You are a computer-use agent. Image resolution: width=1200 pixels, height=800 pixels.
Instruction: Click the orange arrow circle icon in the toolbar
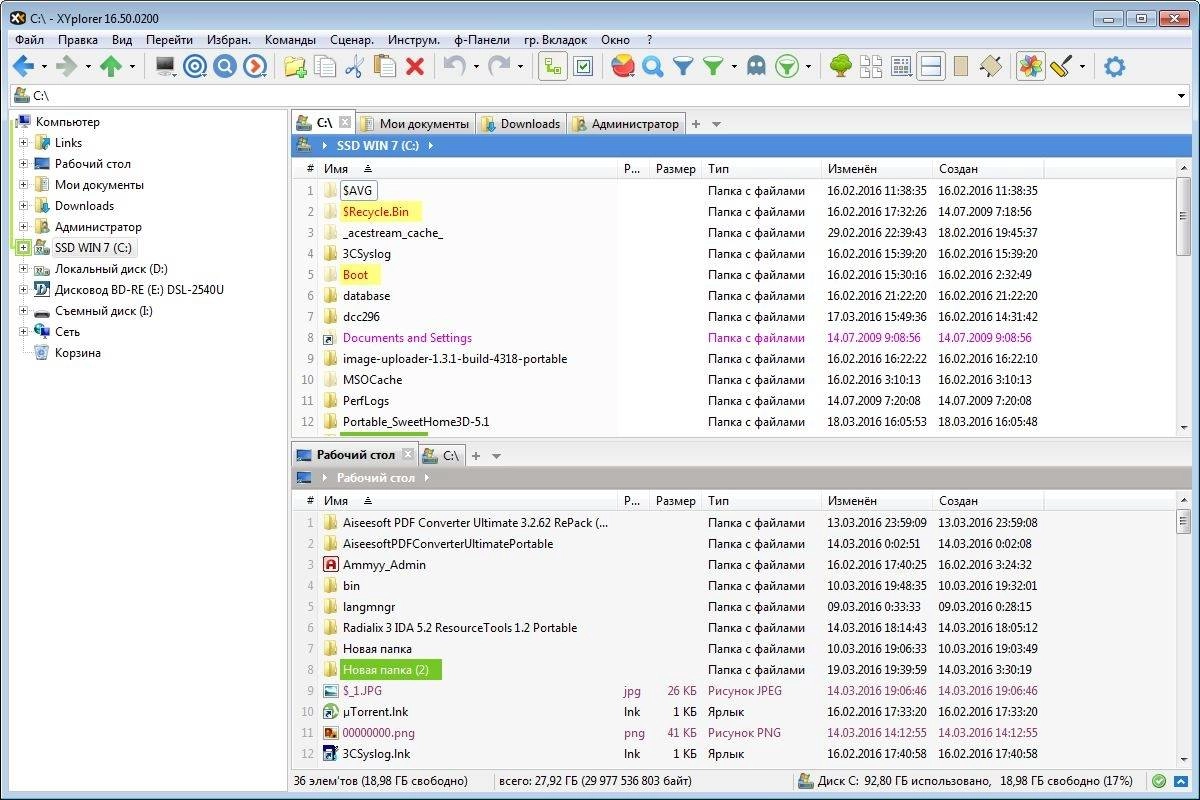(x=256, y=67)
